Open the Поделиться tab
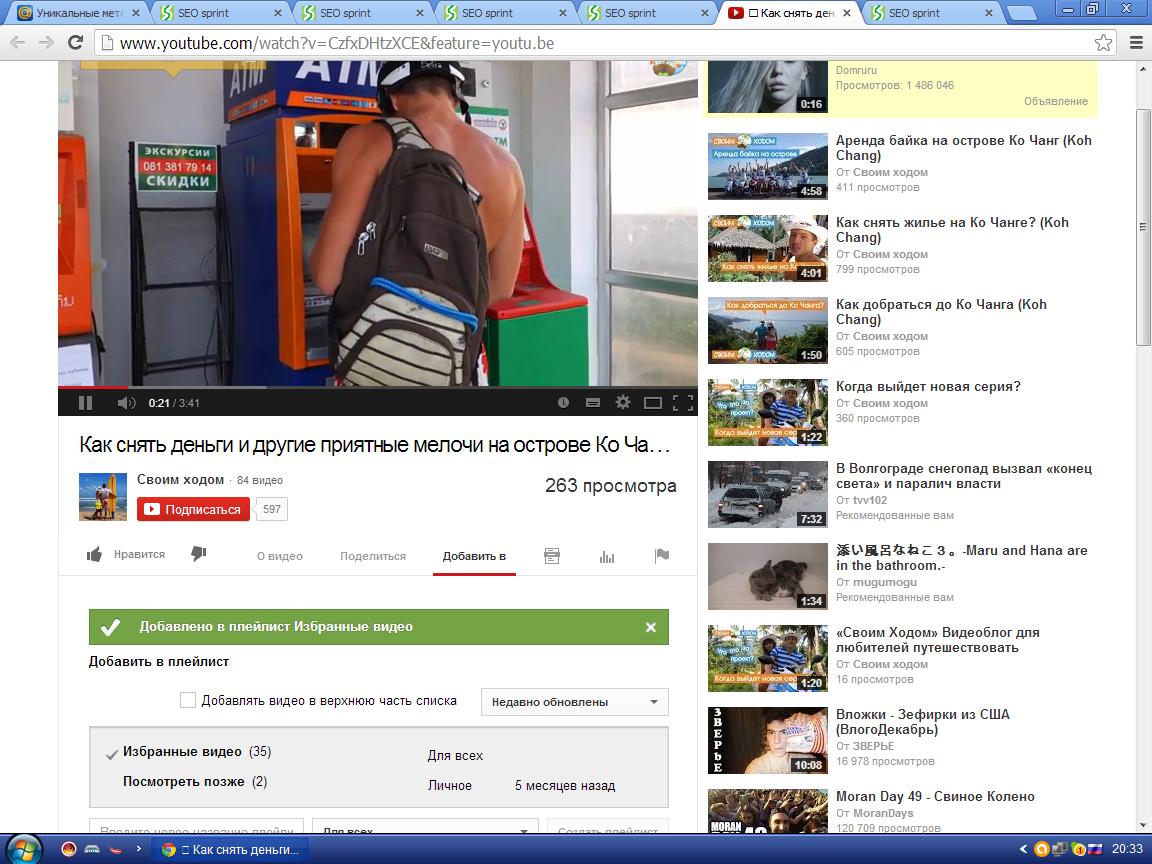1152x864 pixels. tap(372, 556)
